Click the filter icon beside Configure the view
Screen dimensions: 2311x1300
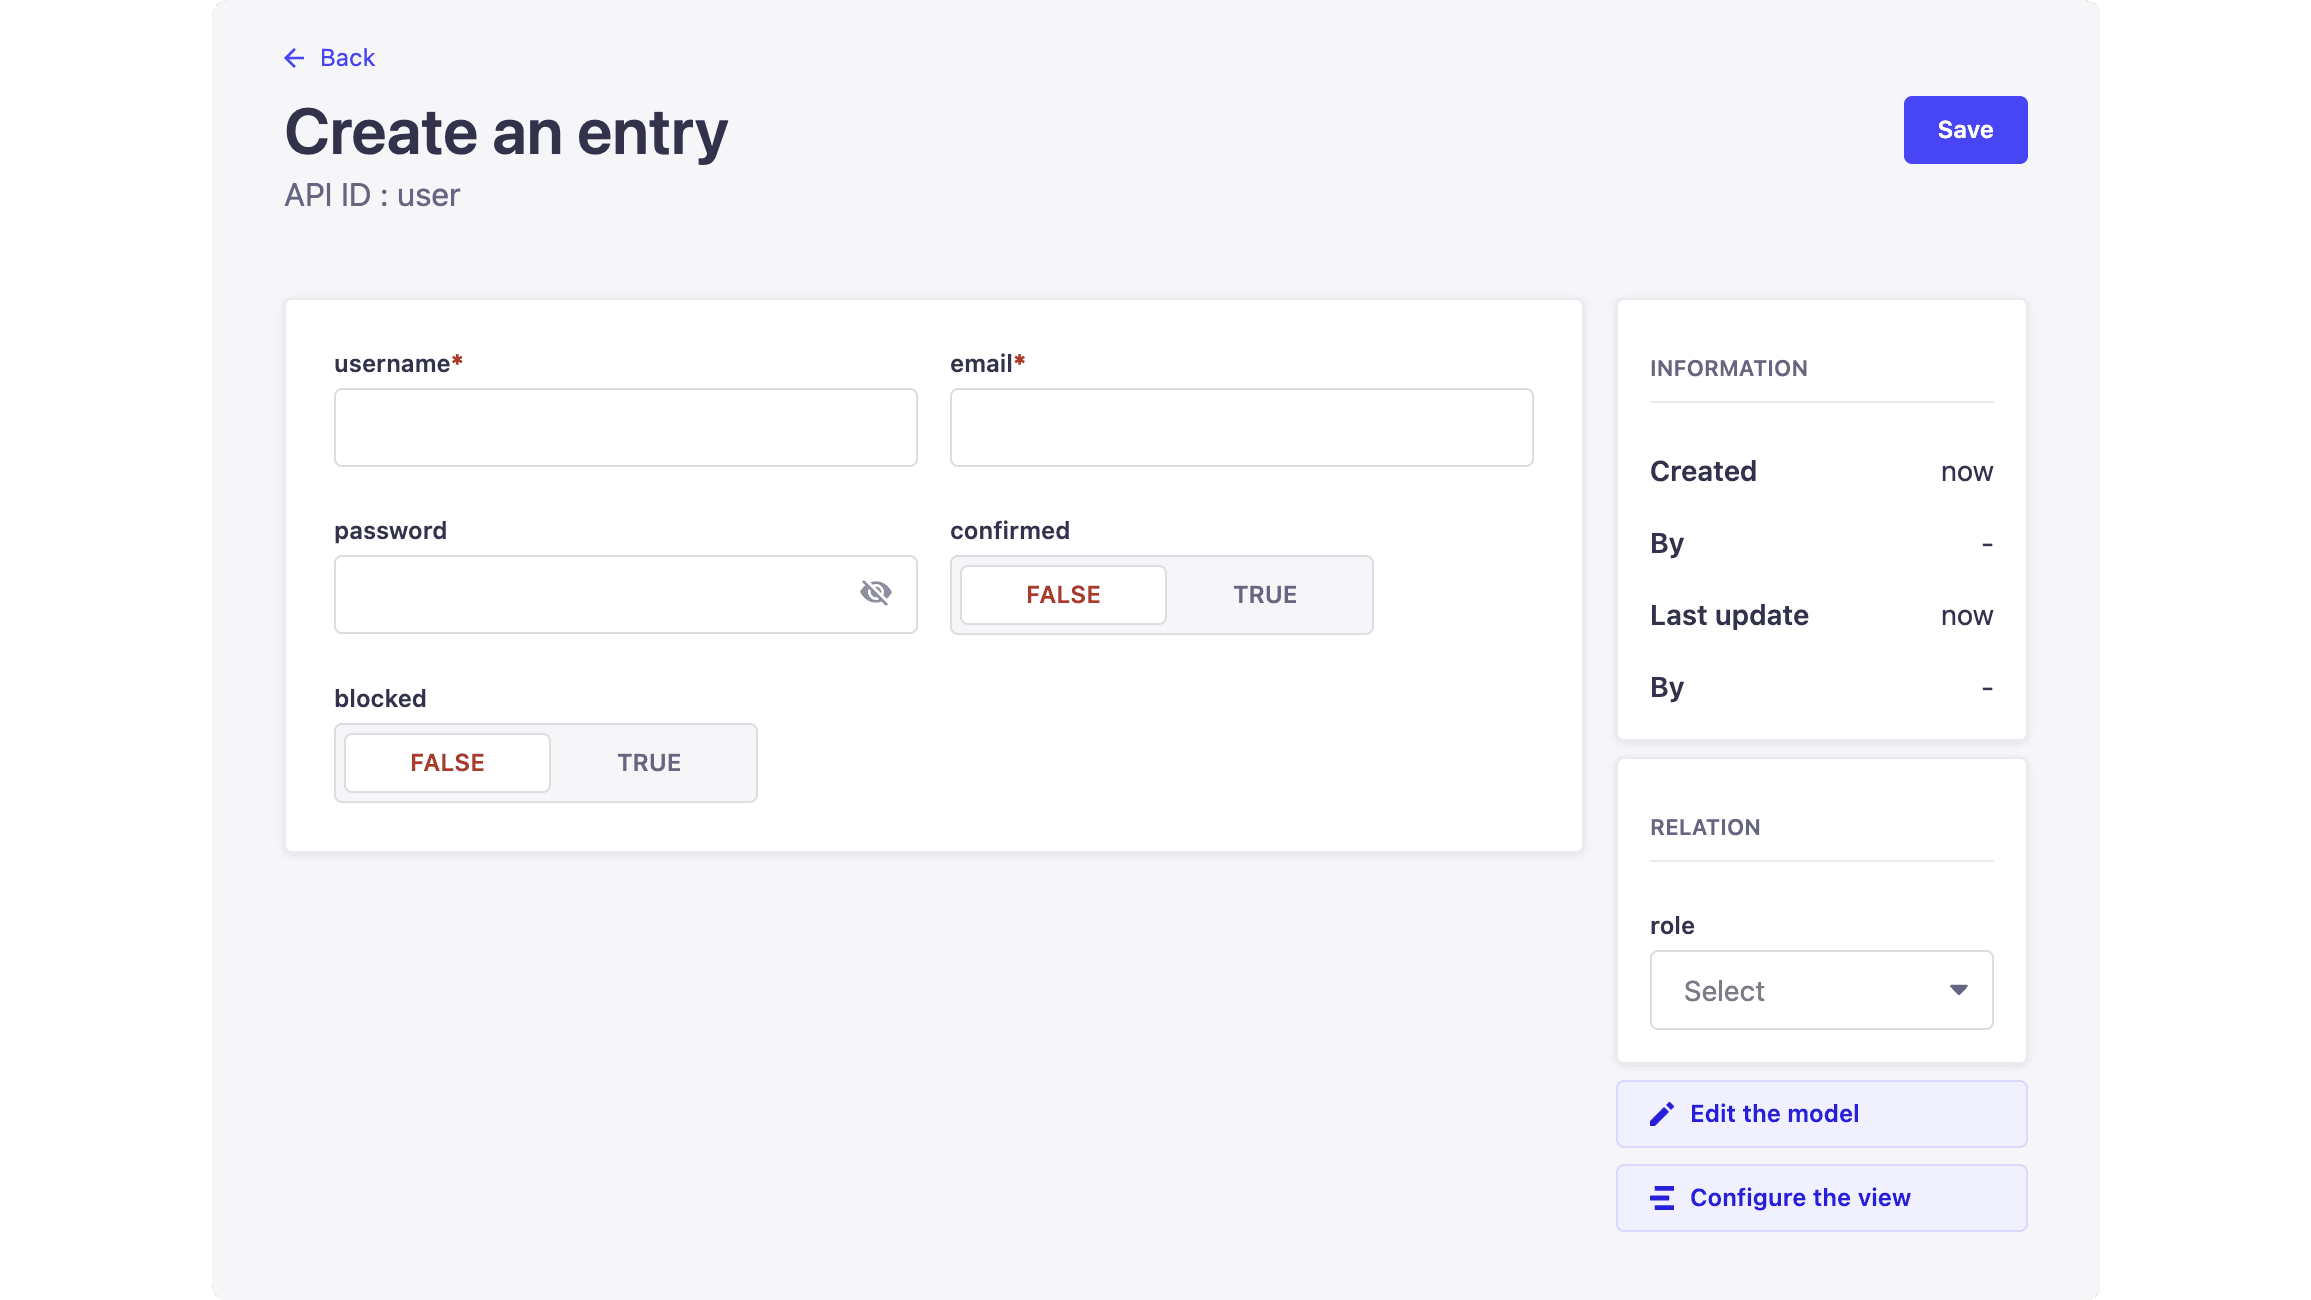click(x=1661, y=1197)
